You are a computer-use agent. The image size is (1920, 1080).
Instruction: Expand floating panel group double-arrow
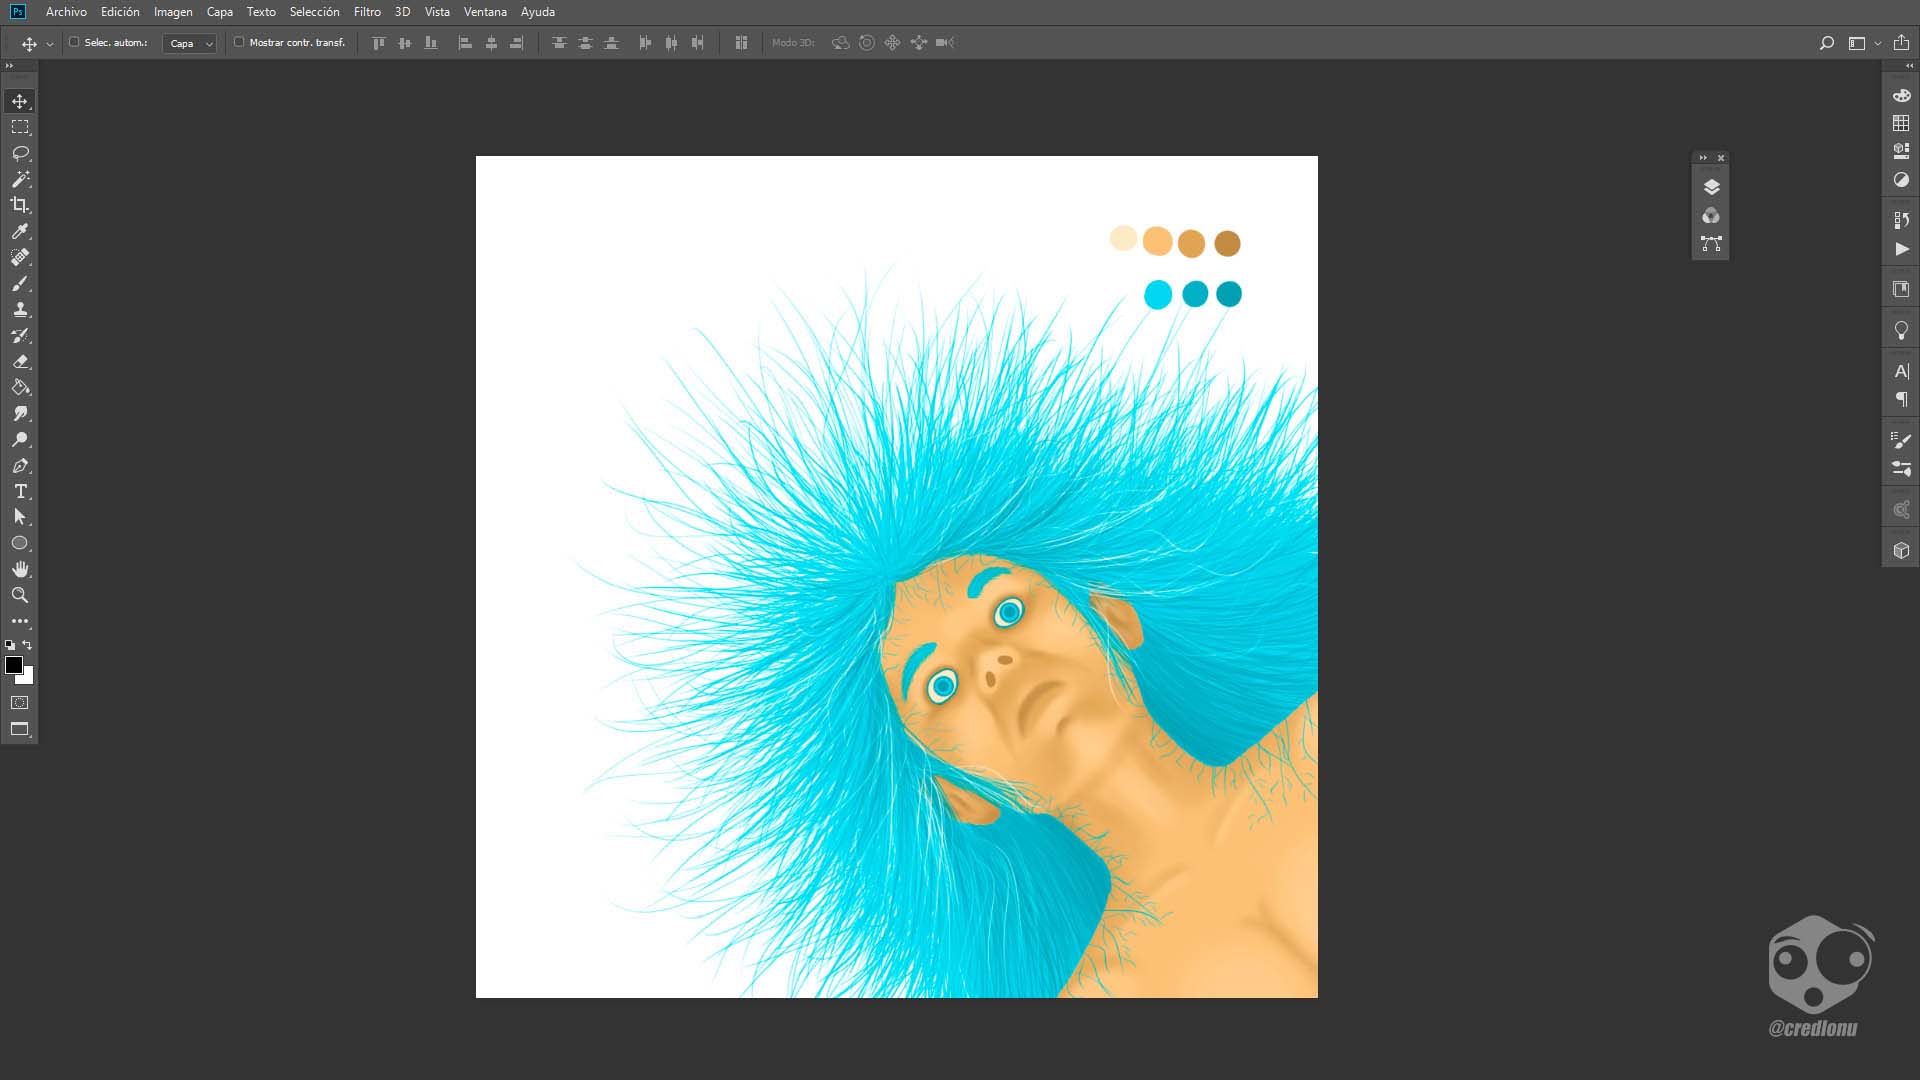pyautogui.click(x=1703, y=158)
